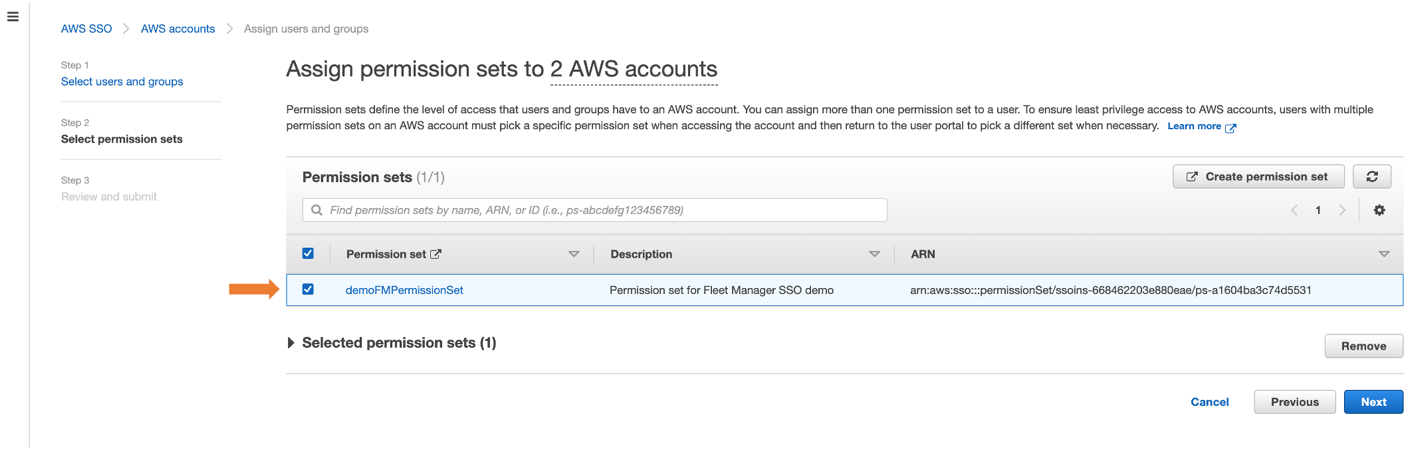Go to next page arrow
Screen dimensions: 1426x449
pos(1342,210)
